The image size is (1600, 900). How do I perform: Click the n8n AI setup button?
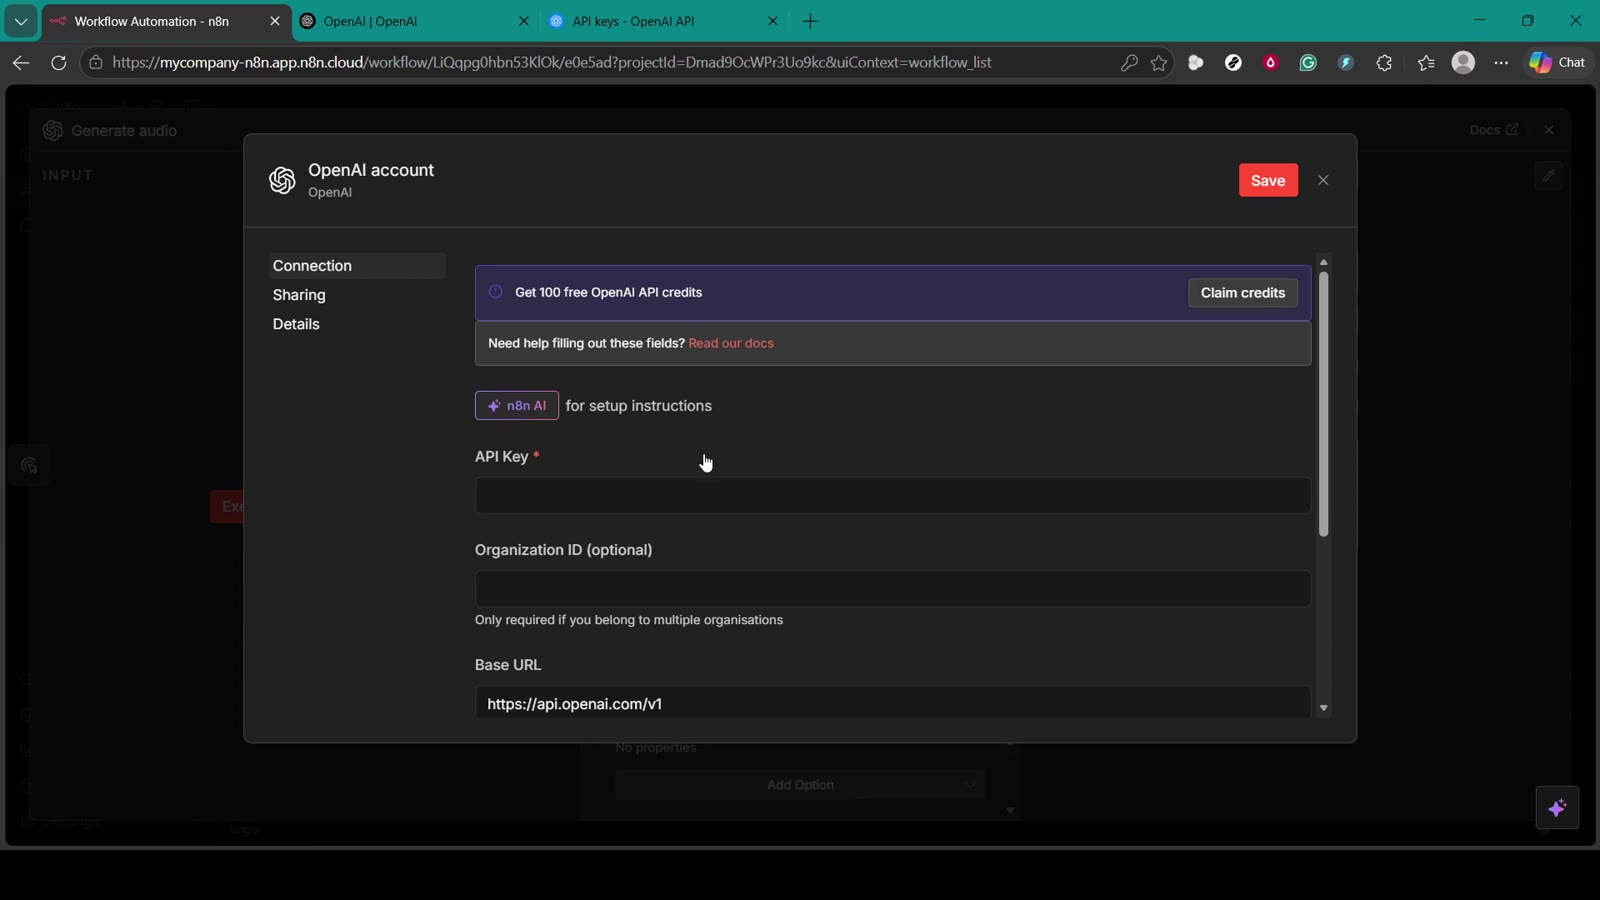[x=517, y=405]
